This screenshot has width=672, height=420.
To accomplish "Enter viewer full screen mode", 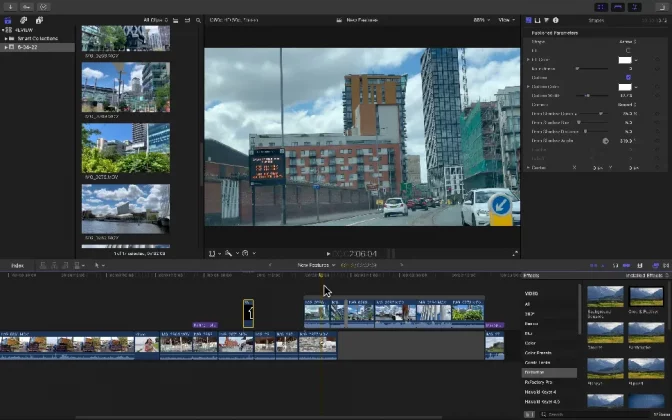I will pos(516,253).
